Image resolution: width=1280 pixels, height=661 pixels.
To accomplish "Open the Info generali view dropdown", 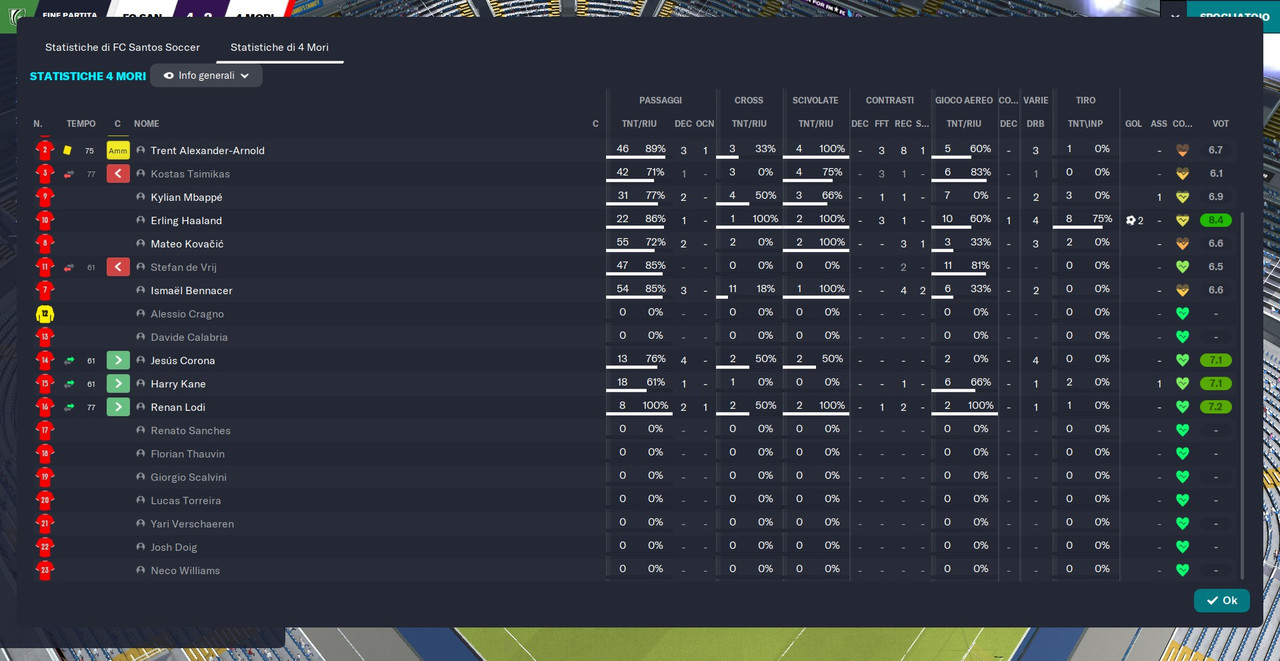I will click(x=206, y=76).
